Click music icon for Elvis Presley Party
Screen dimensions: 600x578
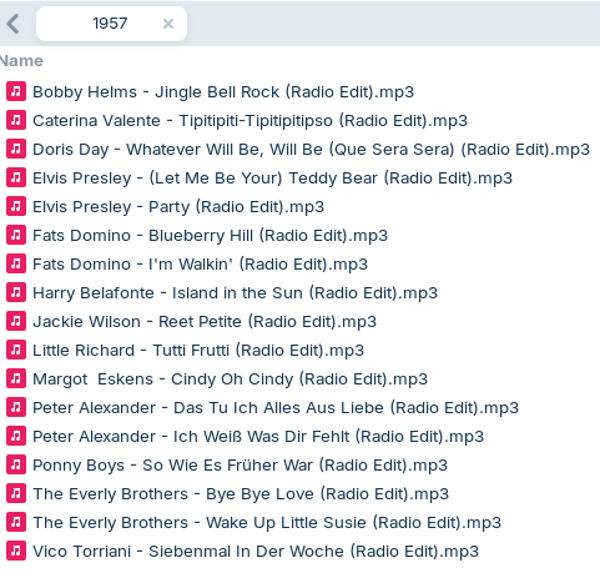(16, 206)
